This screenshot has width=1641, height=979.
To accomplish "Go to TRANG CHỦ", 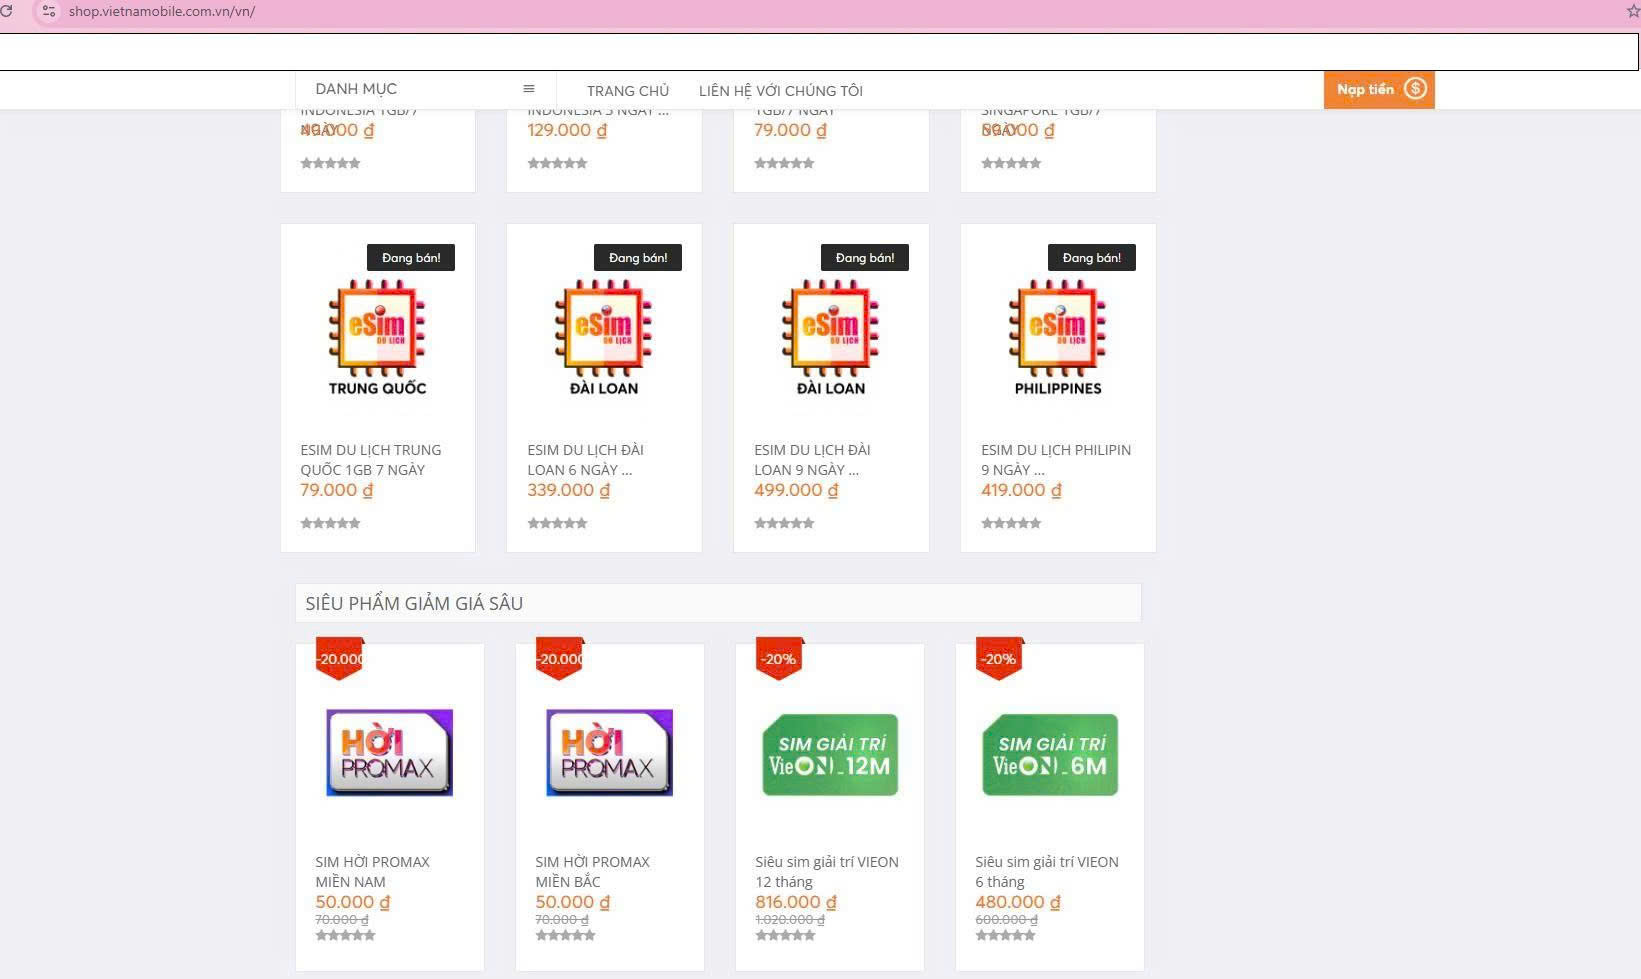I will (628, 91).
